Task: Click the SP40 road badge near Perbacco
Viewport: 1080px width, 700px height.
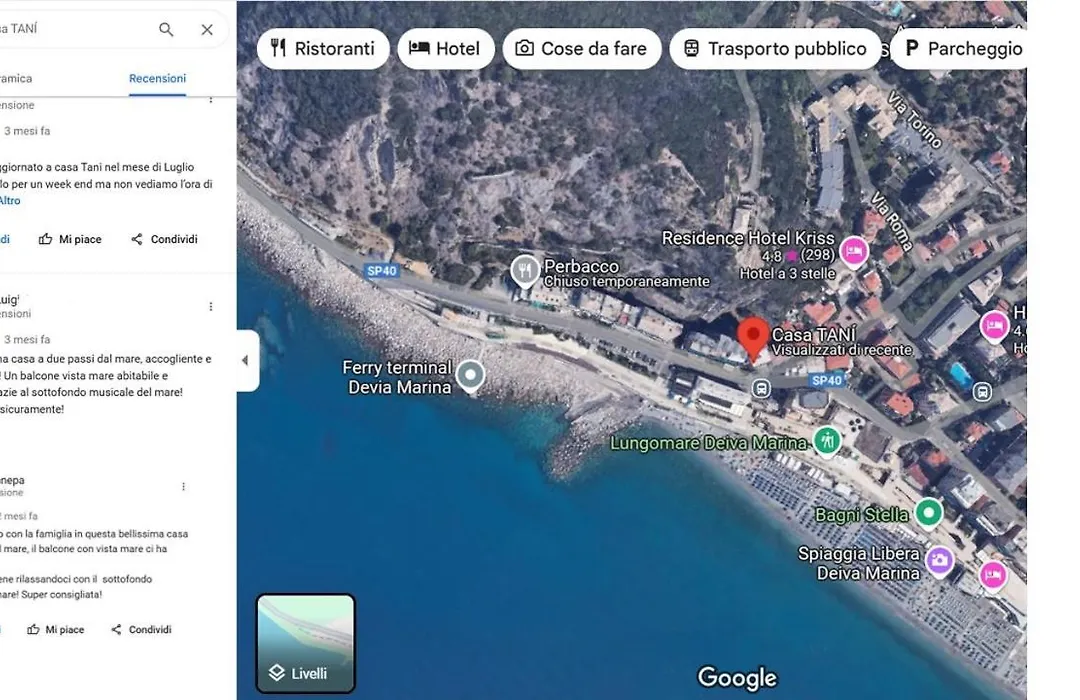Action: [x=382, y=271]
